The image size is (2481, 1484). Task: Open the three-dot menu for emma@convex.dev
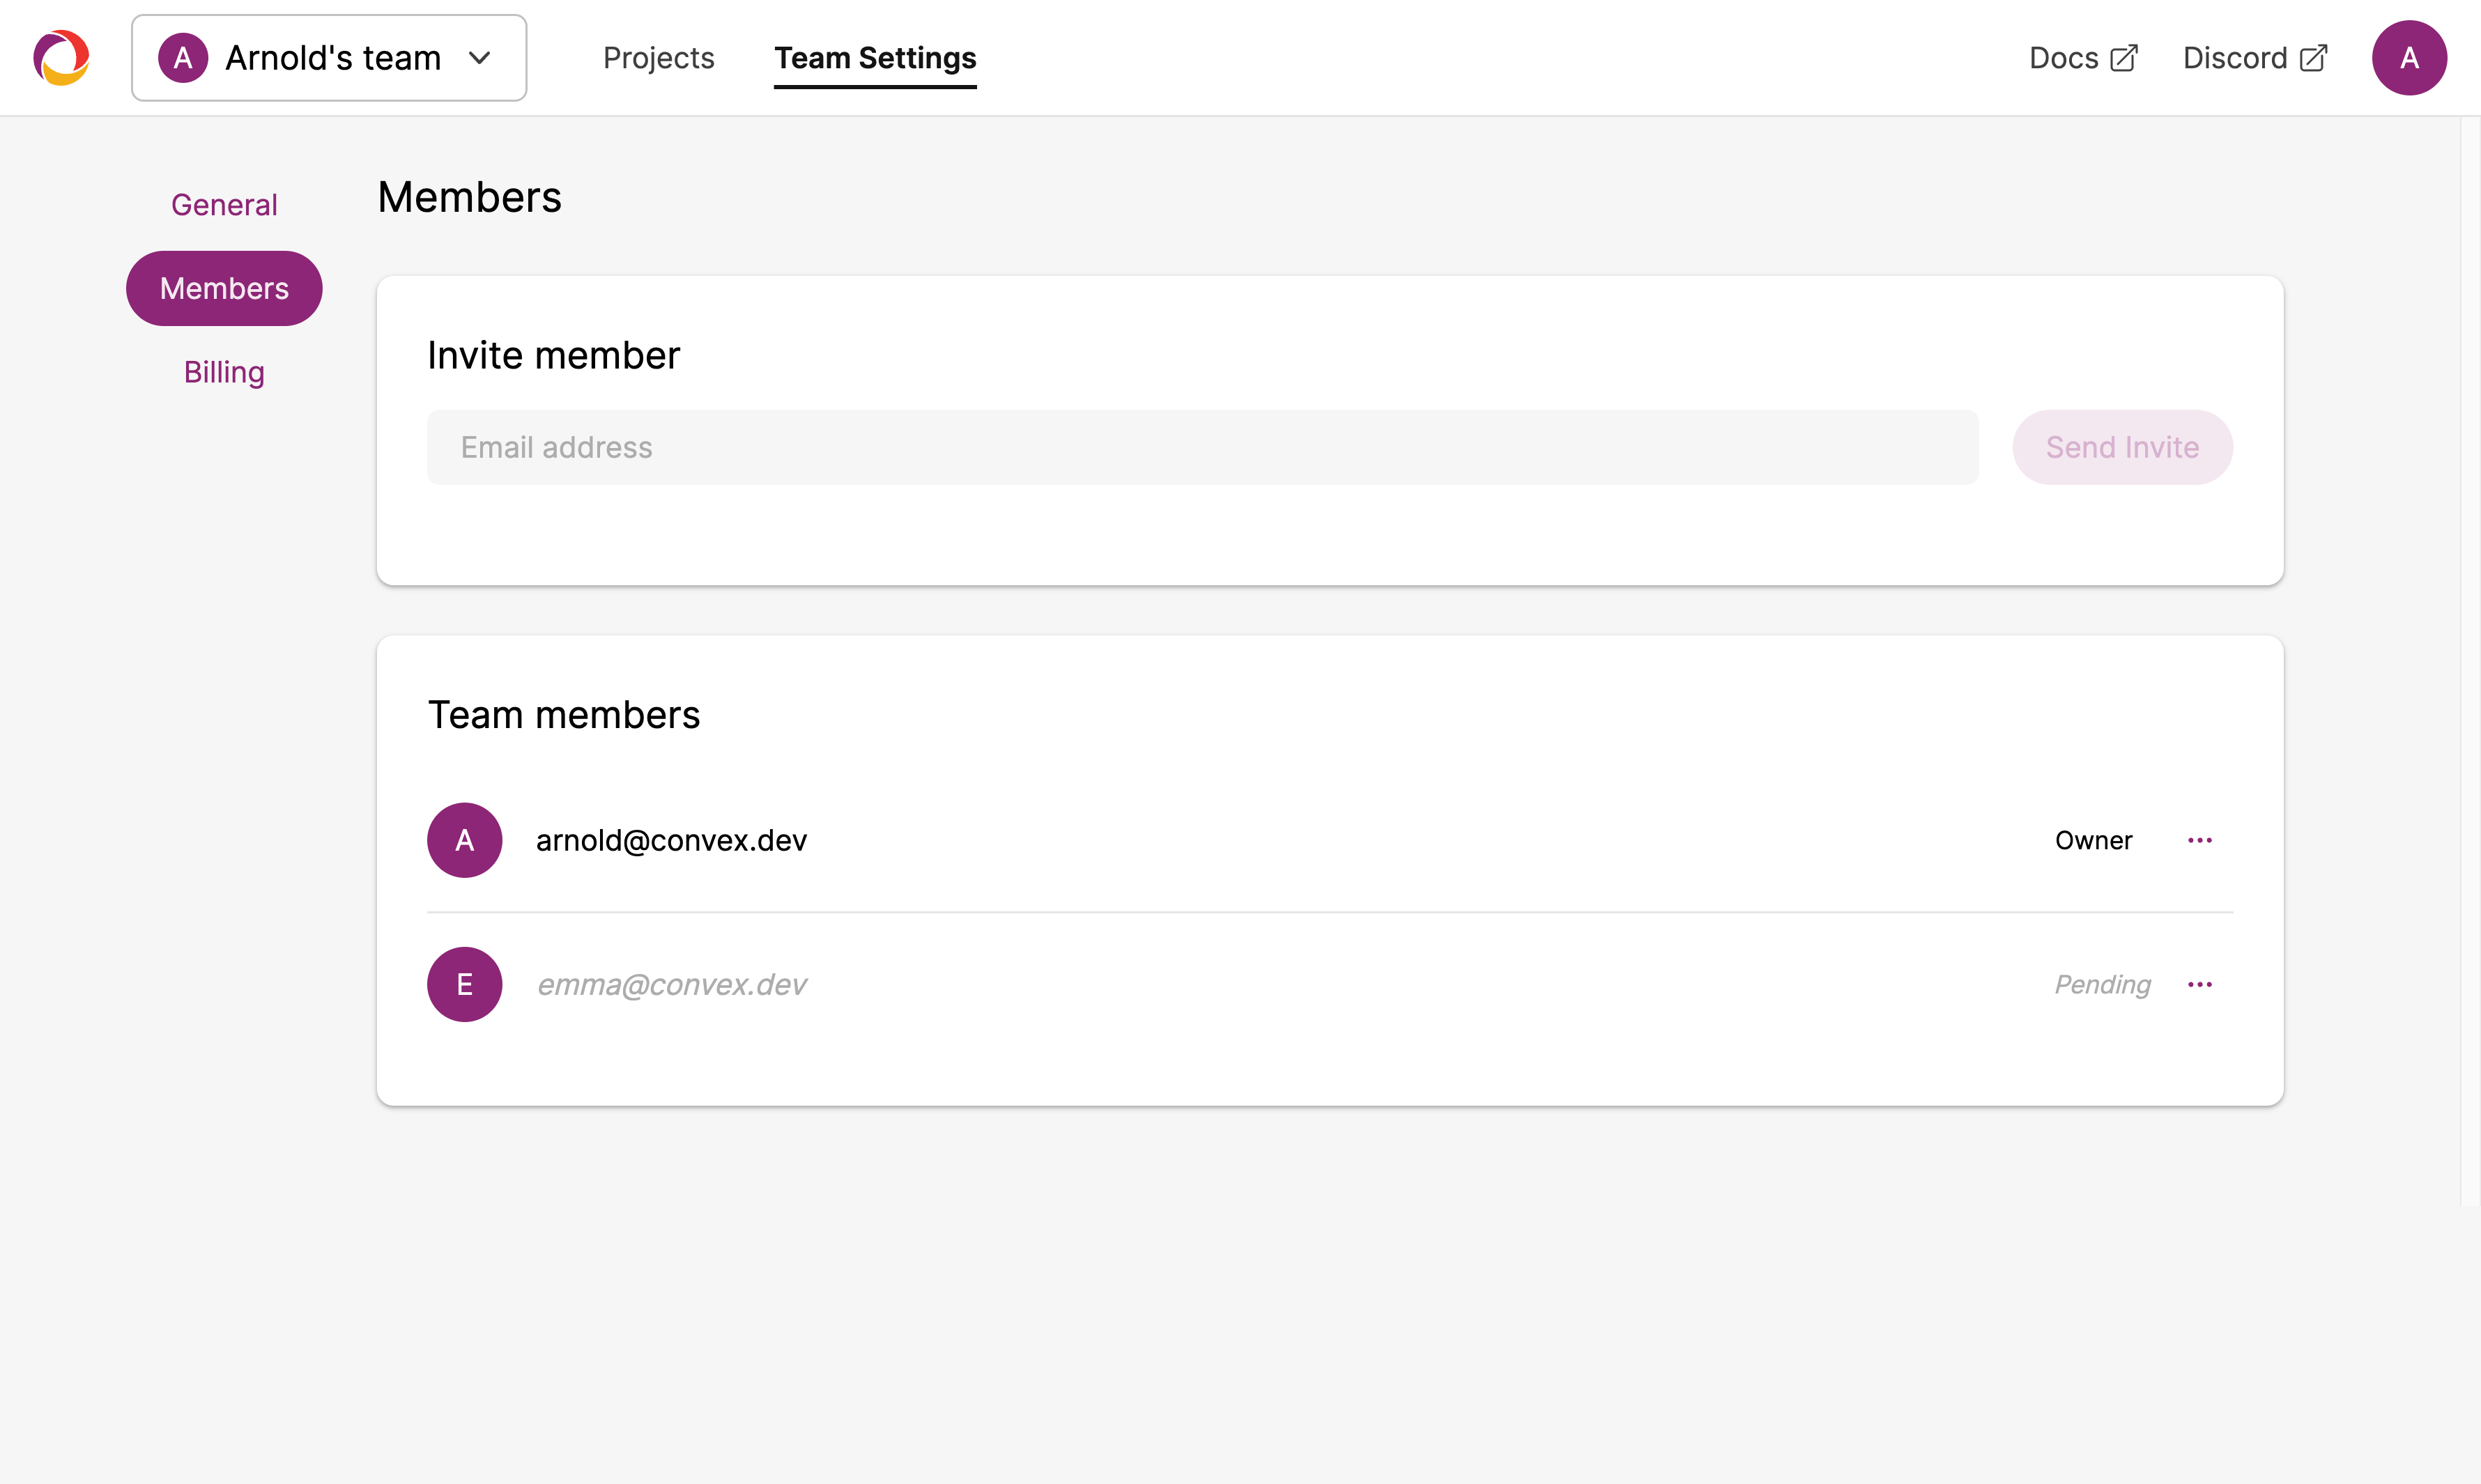pyautogui.click(x=2199, y=985)
